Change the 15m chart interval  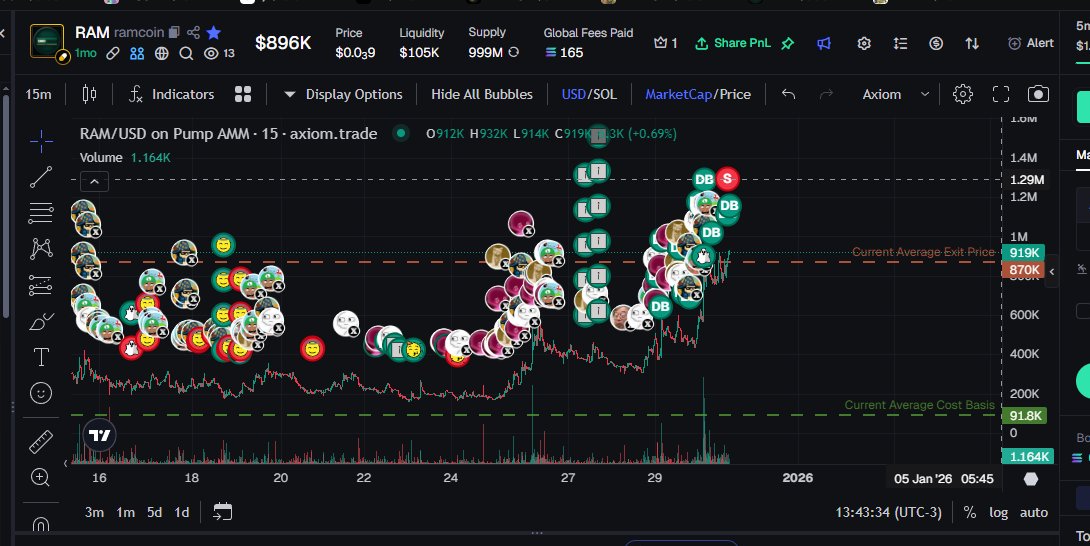38,94
